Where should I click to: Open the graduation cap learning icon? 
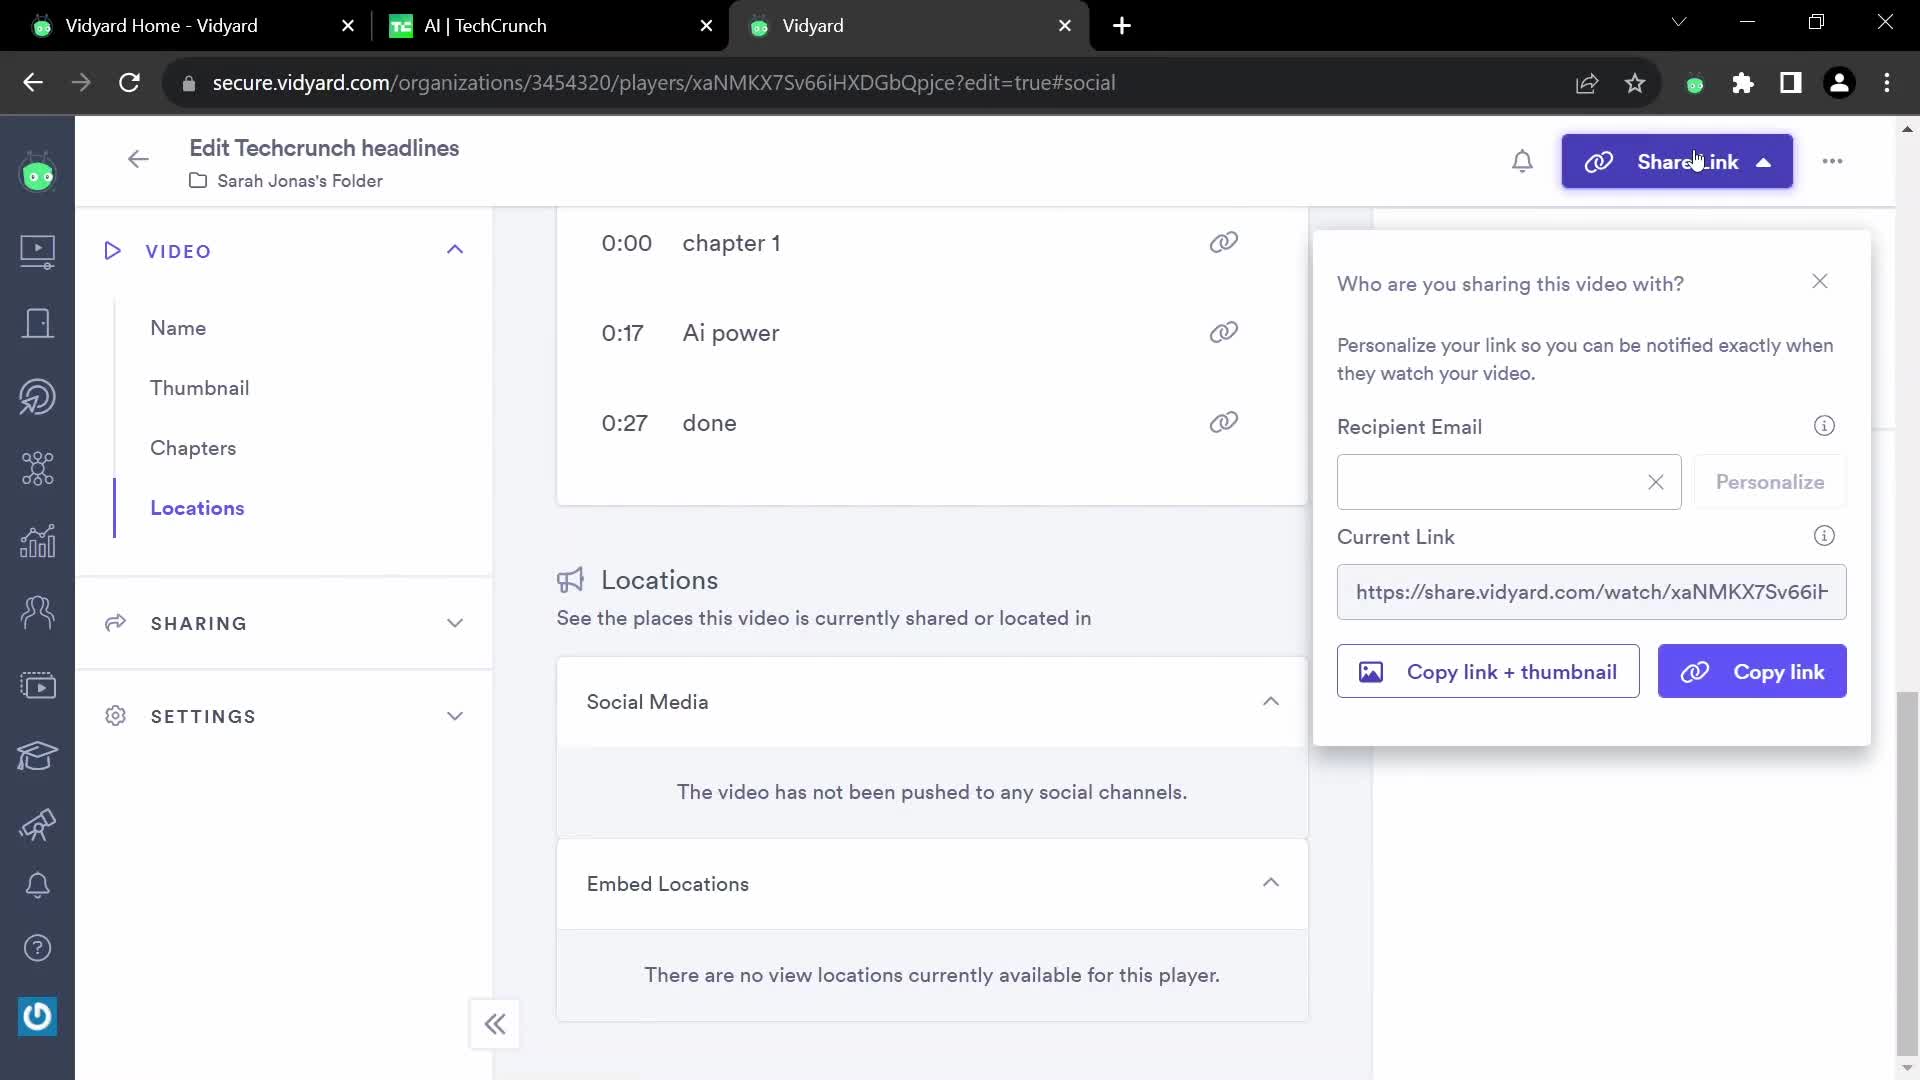coord(37,756)
